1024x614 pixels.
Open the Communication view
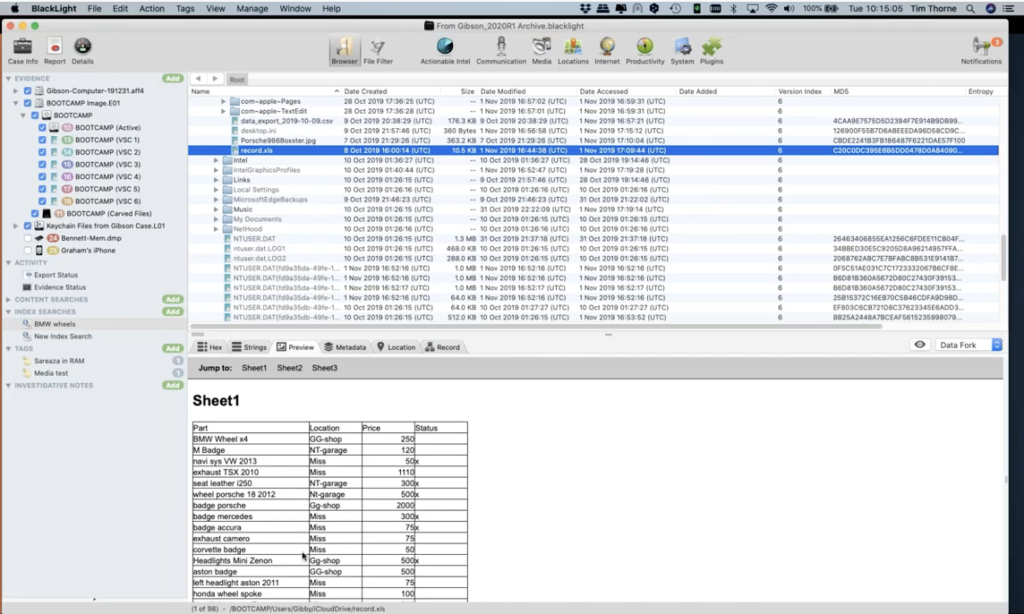501,51
